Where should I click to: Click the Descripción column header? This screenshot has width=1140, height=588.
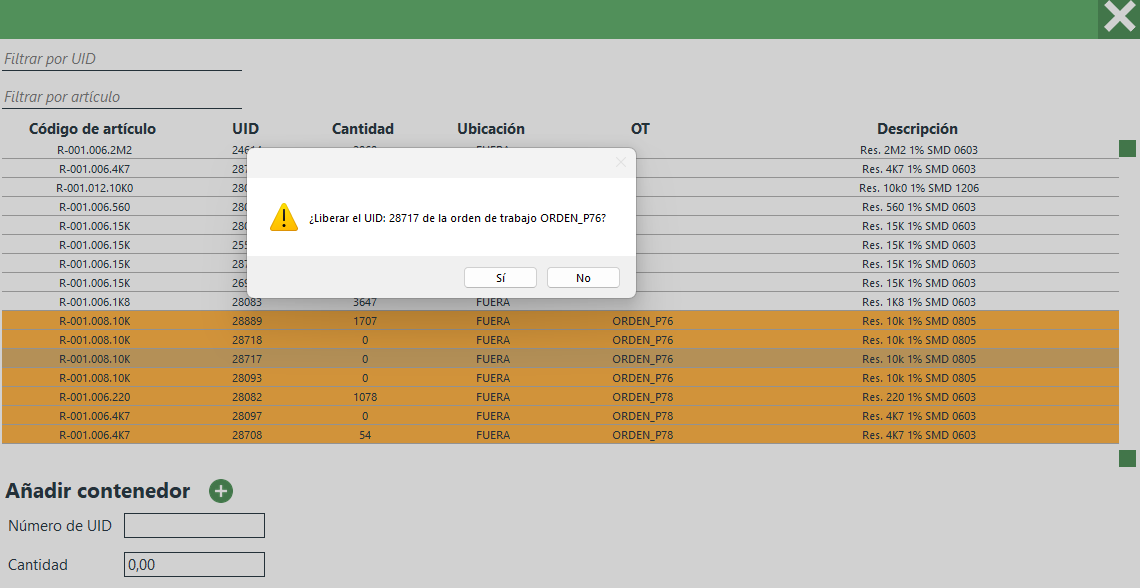point(917,129)
